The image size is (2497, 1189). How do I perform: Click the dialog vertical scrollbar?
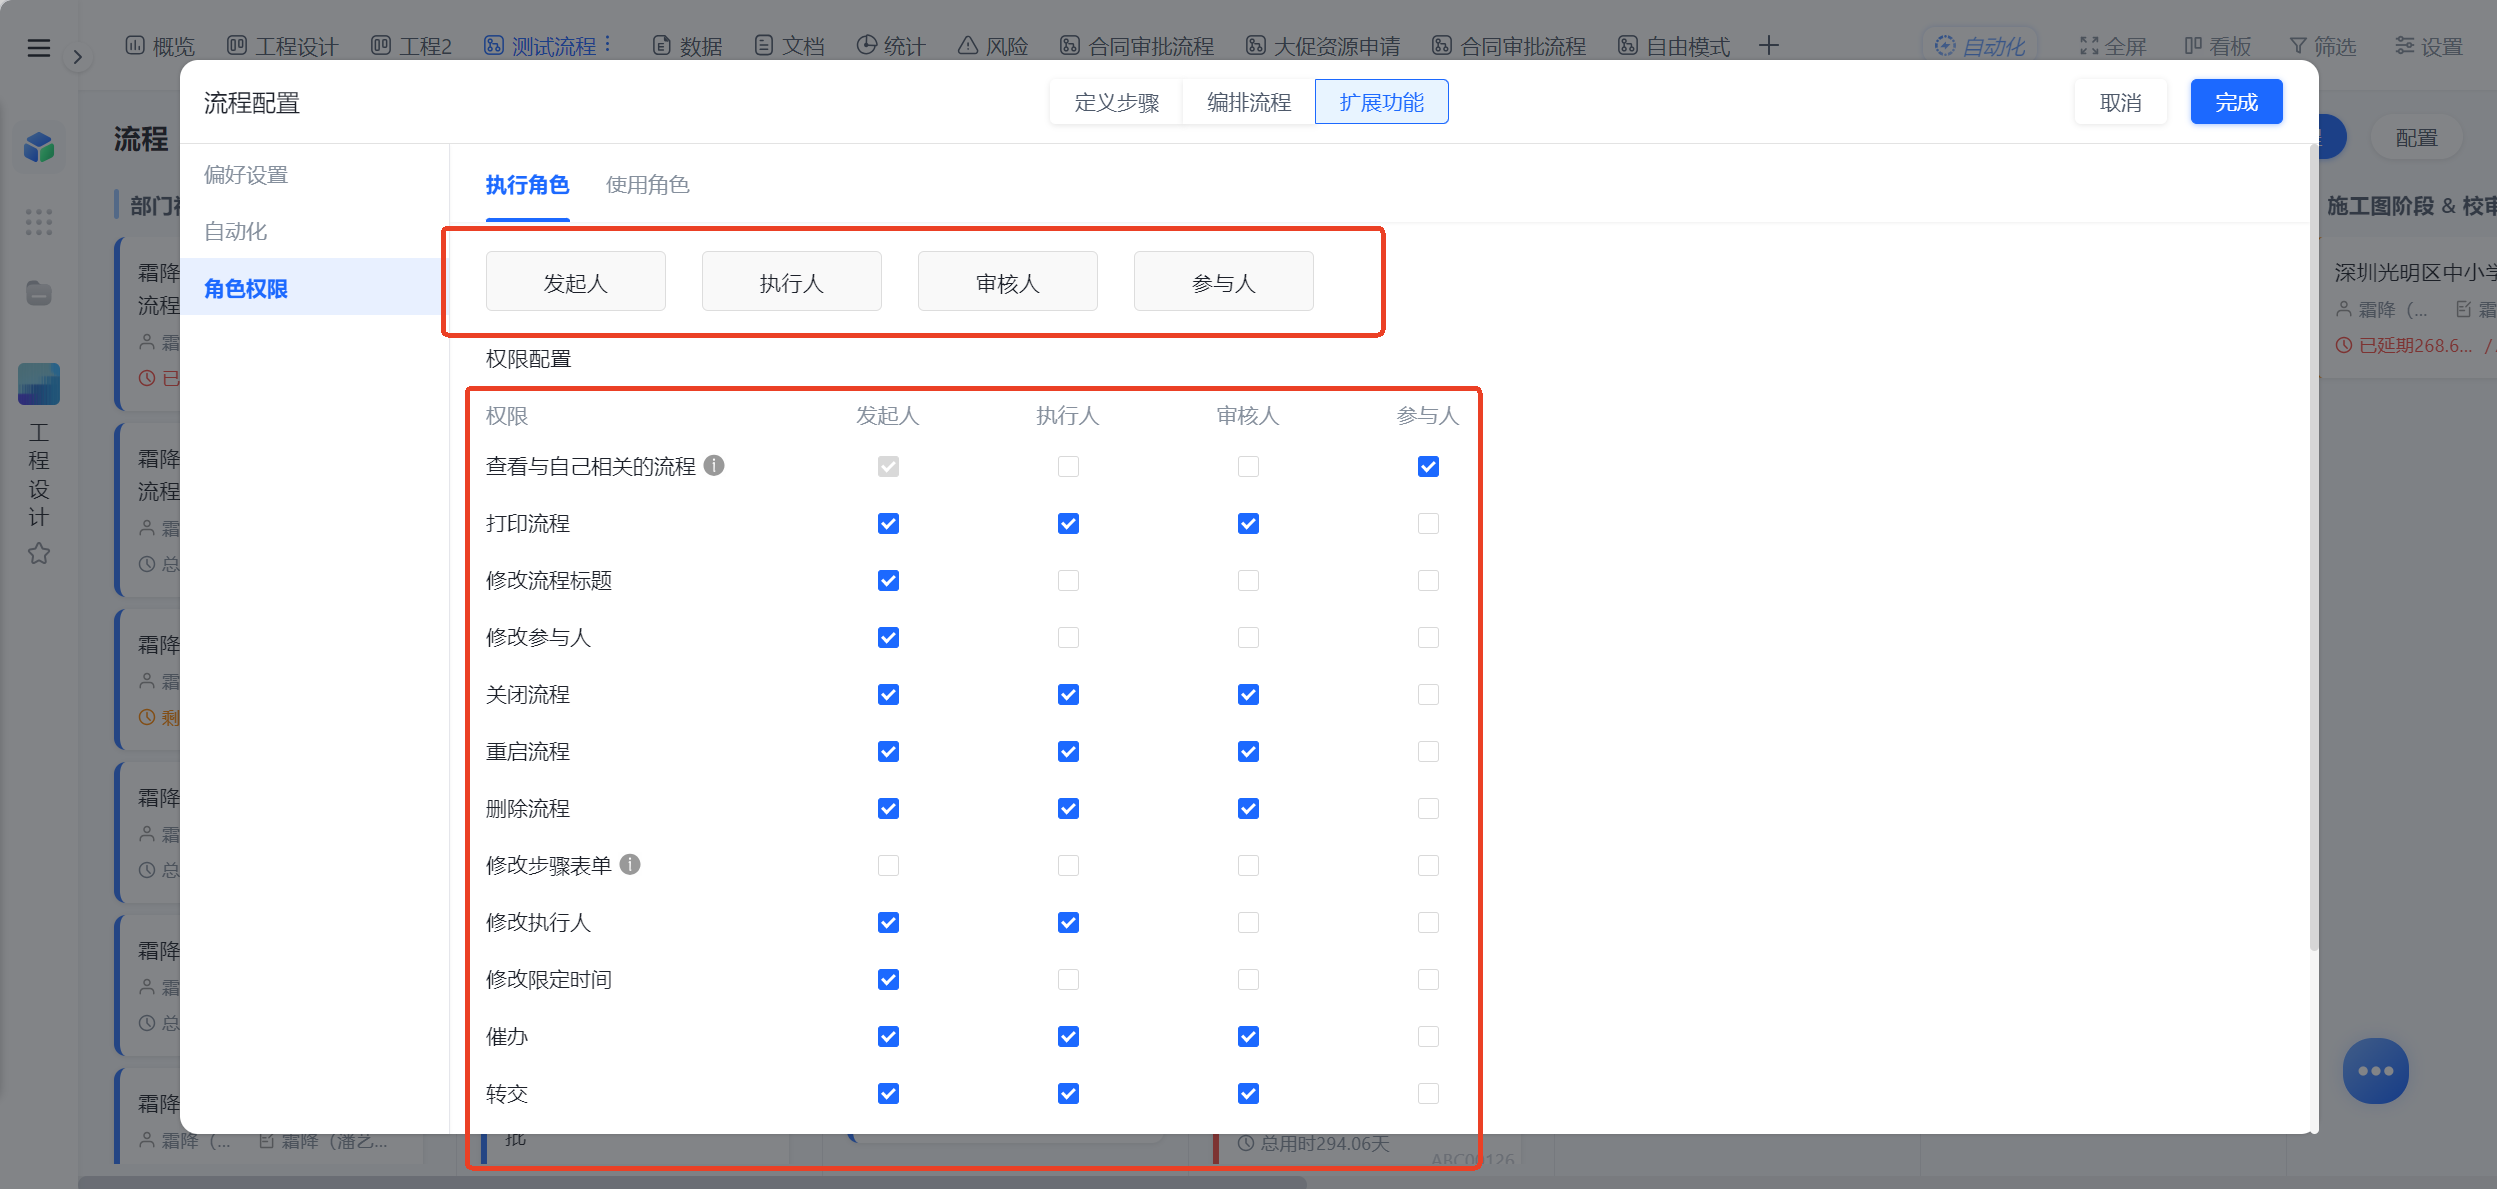coord(2313,548)
